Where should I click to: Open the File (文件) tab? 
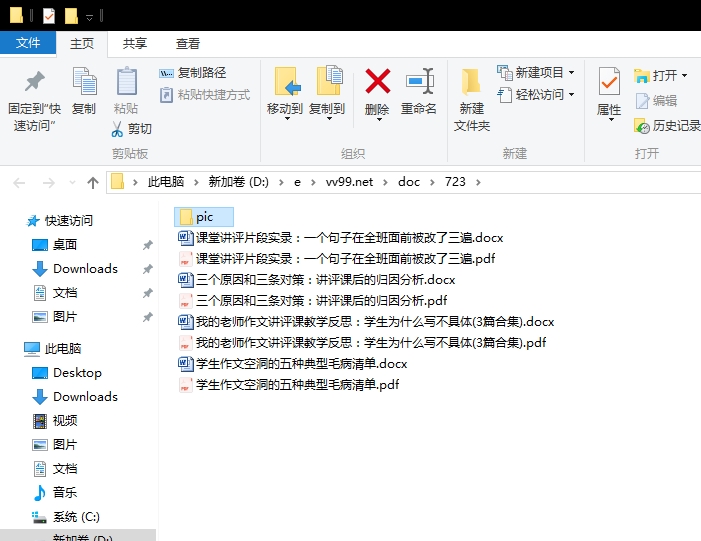(x=28, y=43)
